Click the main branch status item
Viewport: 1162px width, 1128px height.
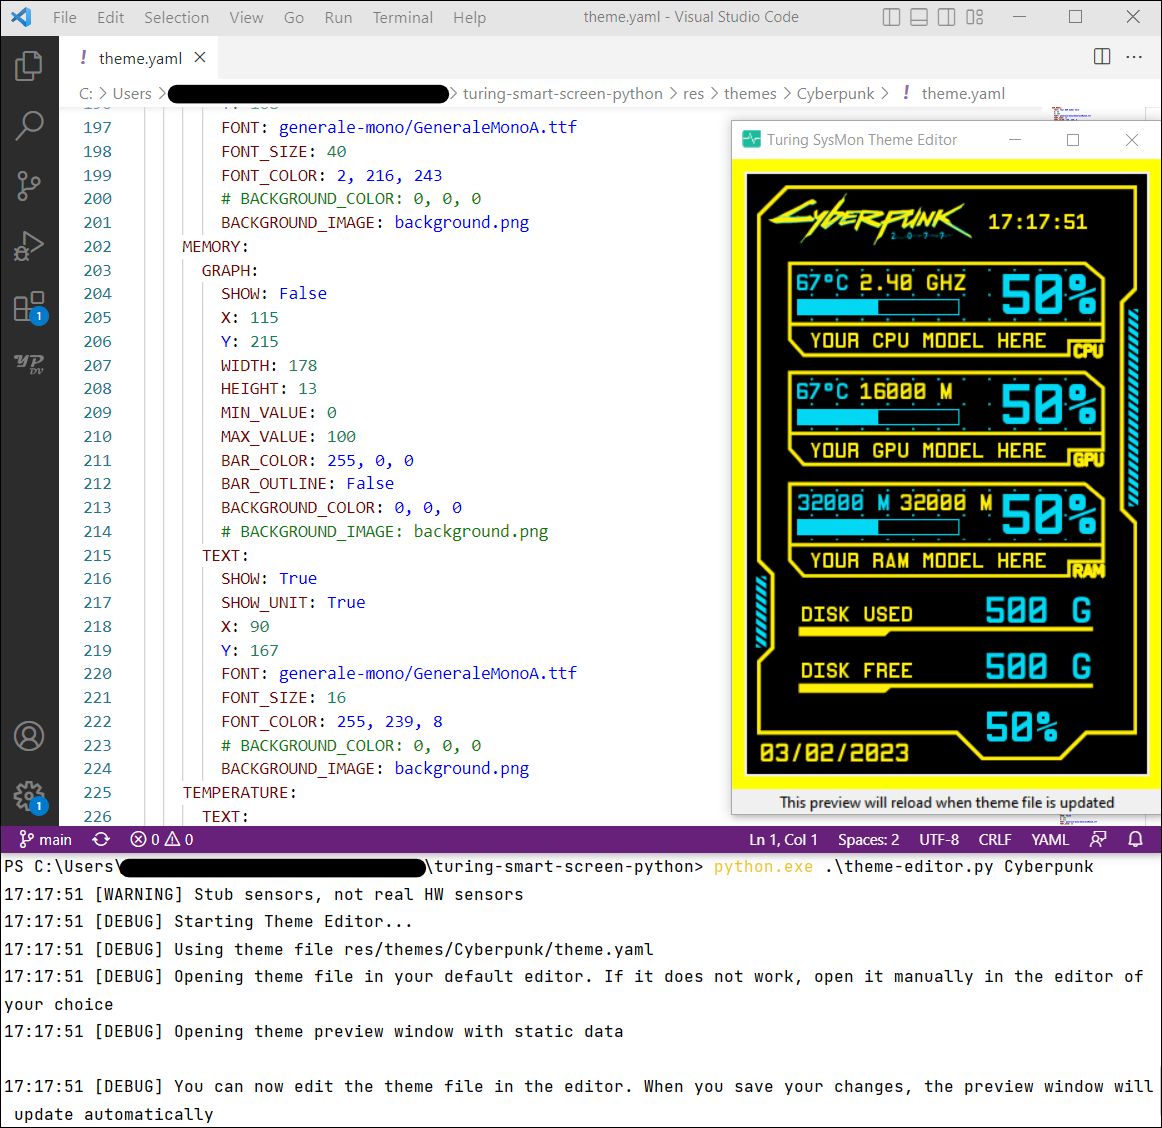click(46, 839)
